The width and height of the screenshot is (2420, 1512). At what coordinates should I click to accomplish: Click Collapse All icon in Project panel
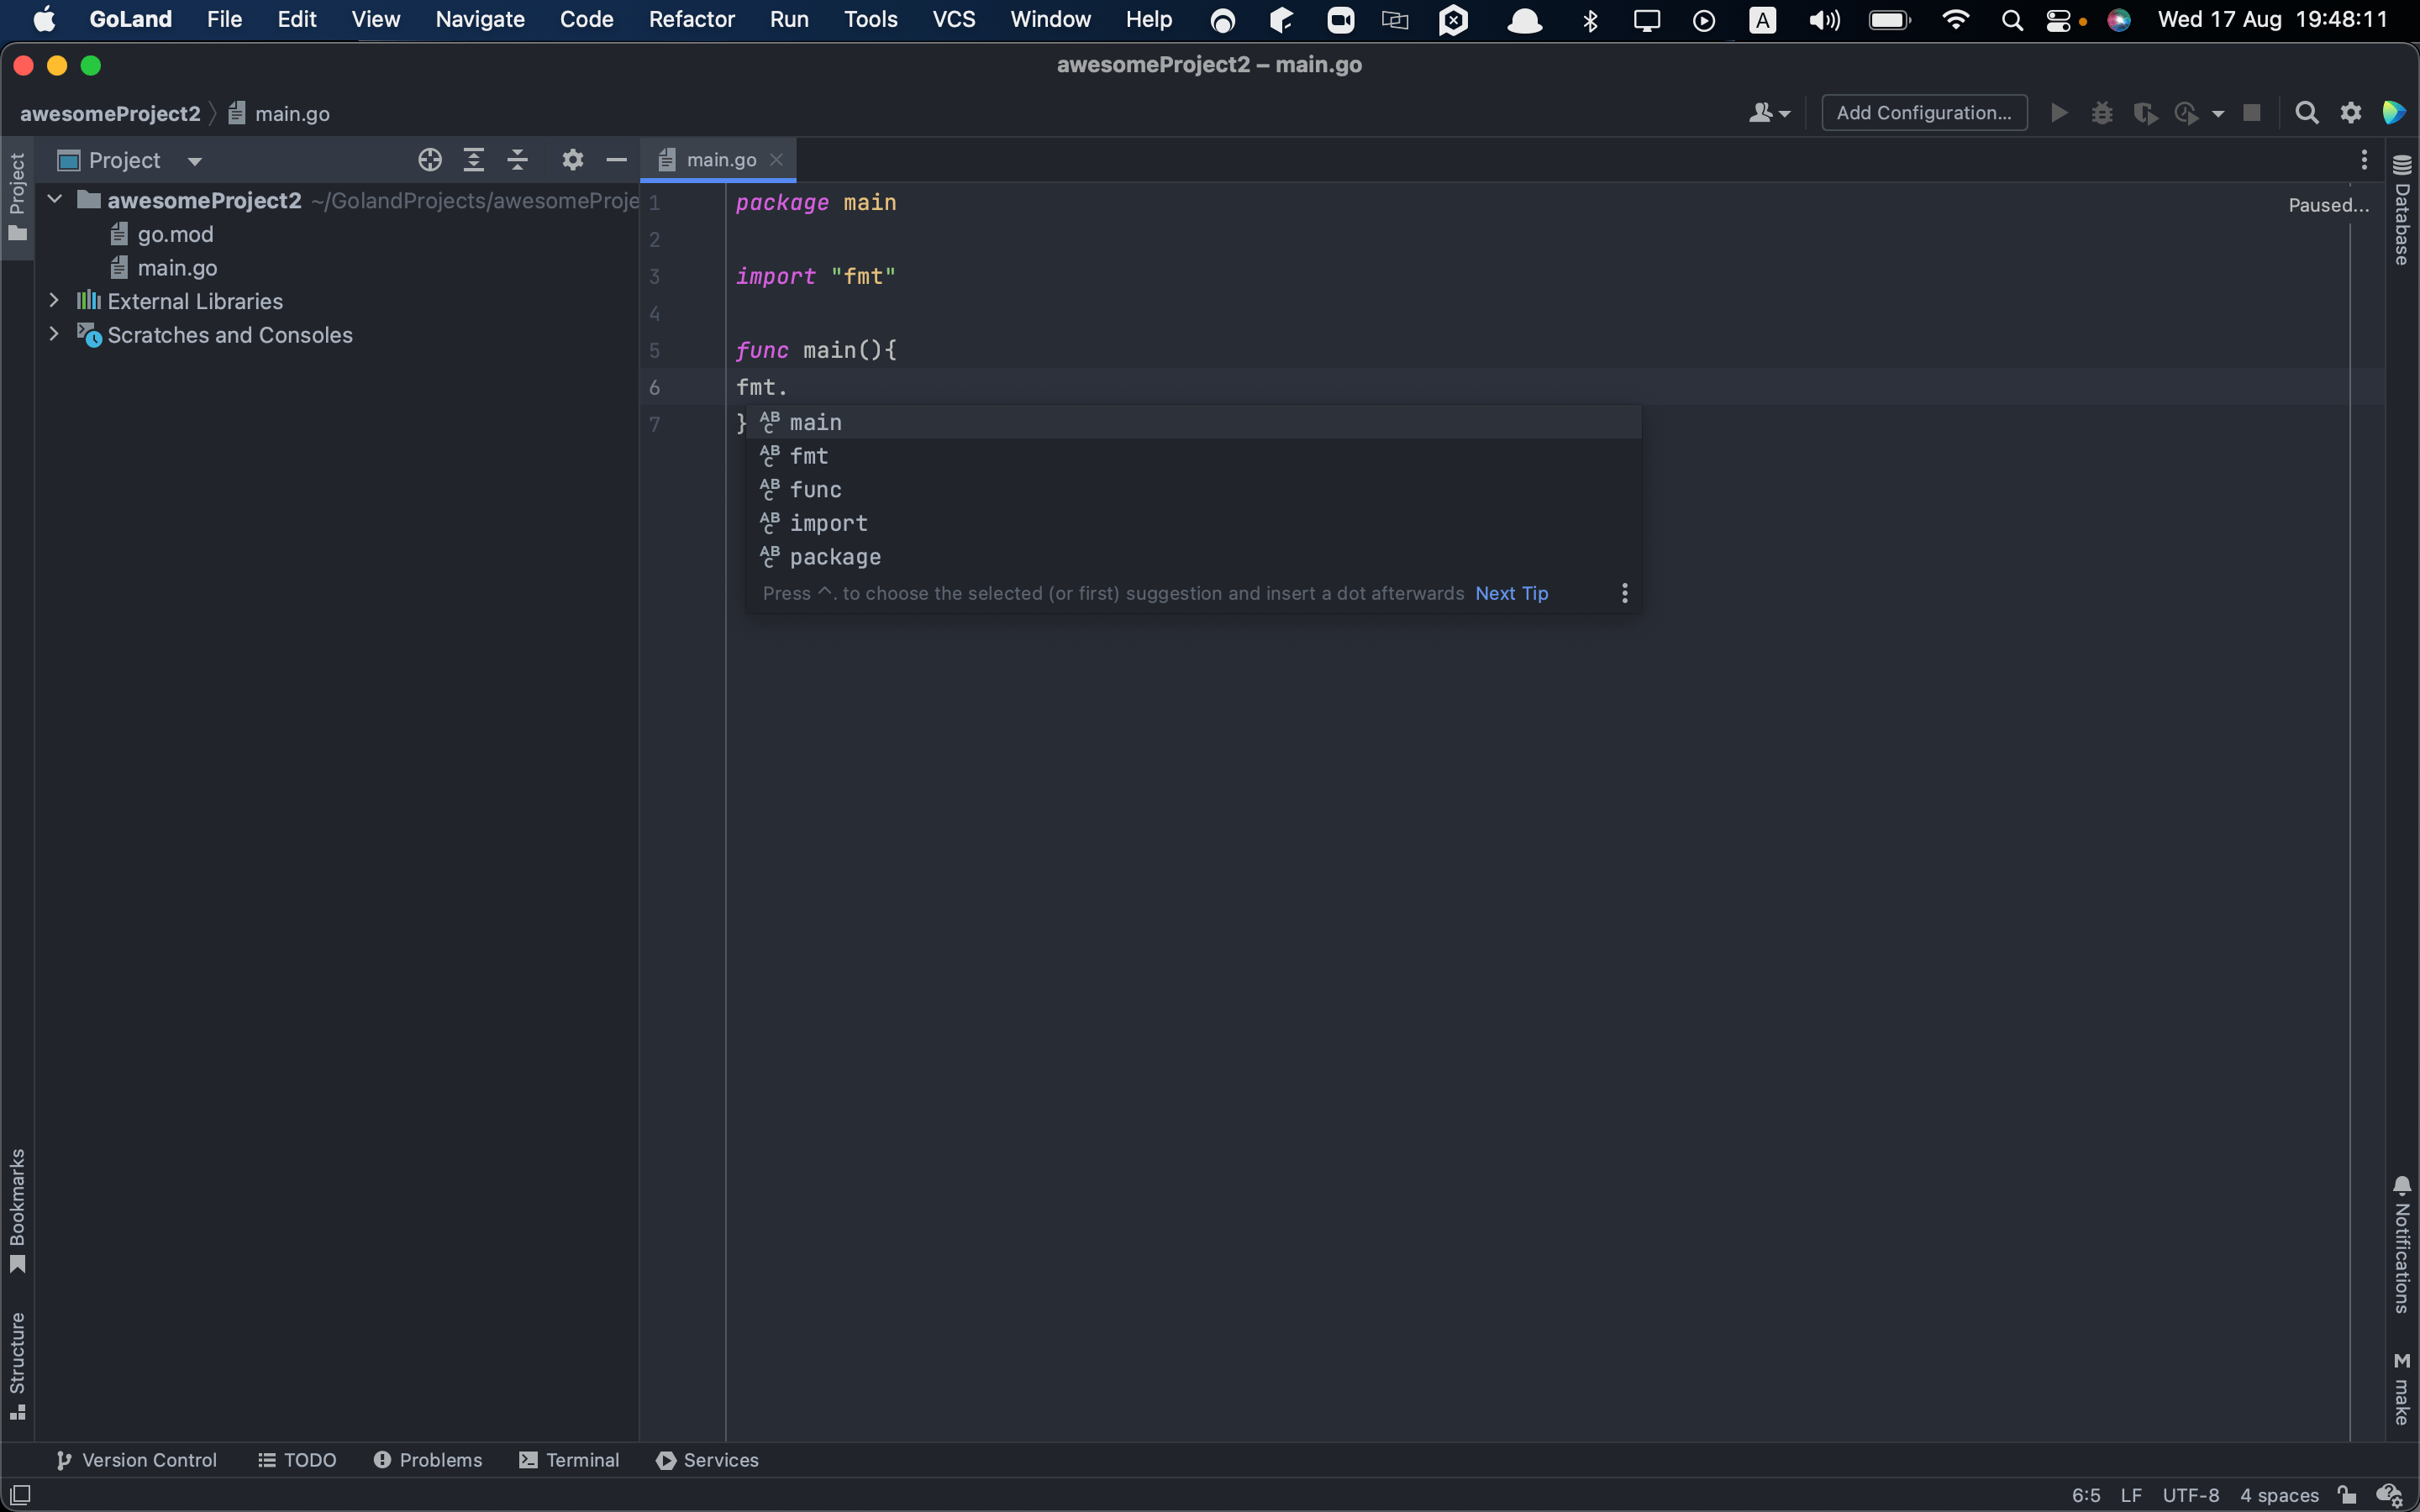pos(517,160)
